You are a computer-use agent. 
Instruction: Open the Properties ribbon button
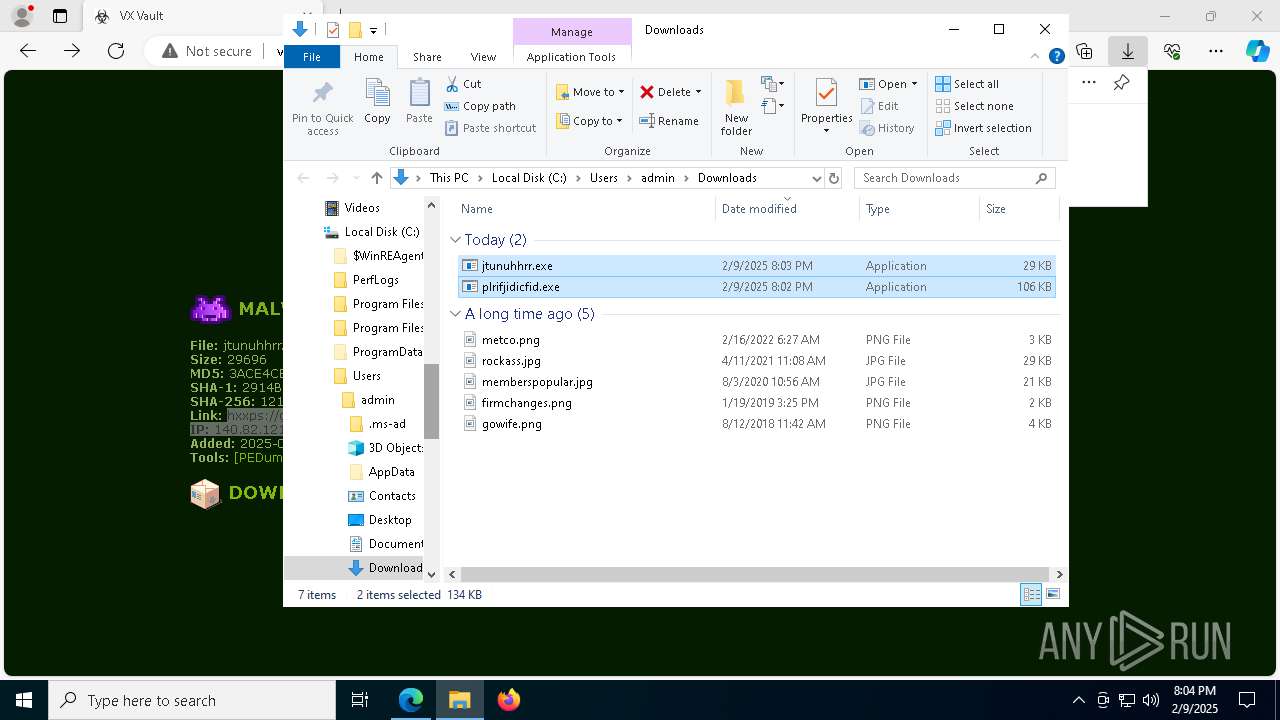click(826, 106)
